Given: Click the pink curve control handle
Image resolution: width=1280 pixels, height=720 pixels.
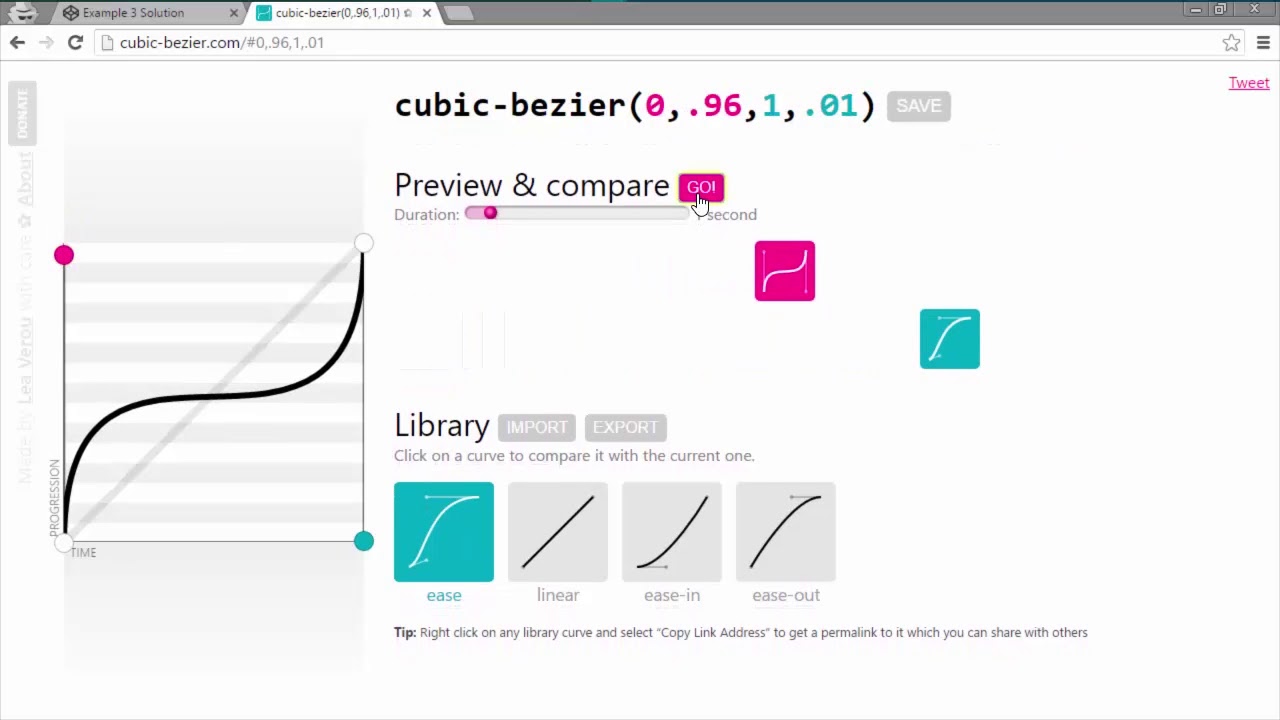Looking at the screenshot, I should coord(64,255).
